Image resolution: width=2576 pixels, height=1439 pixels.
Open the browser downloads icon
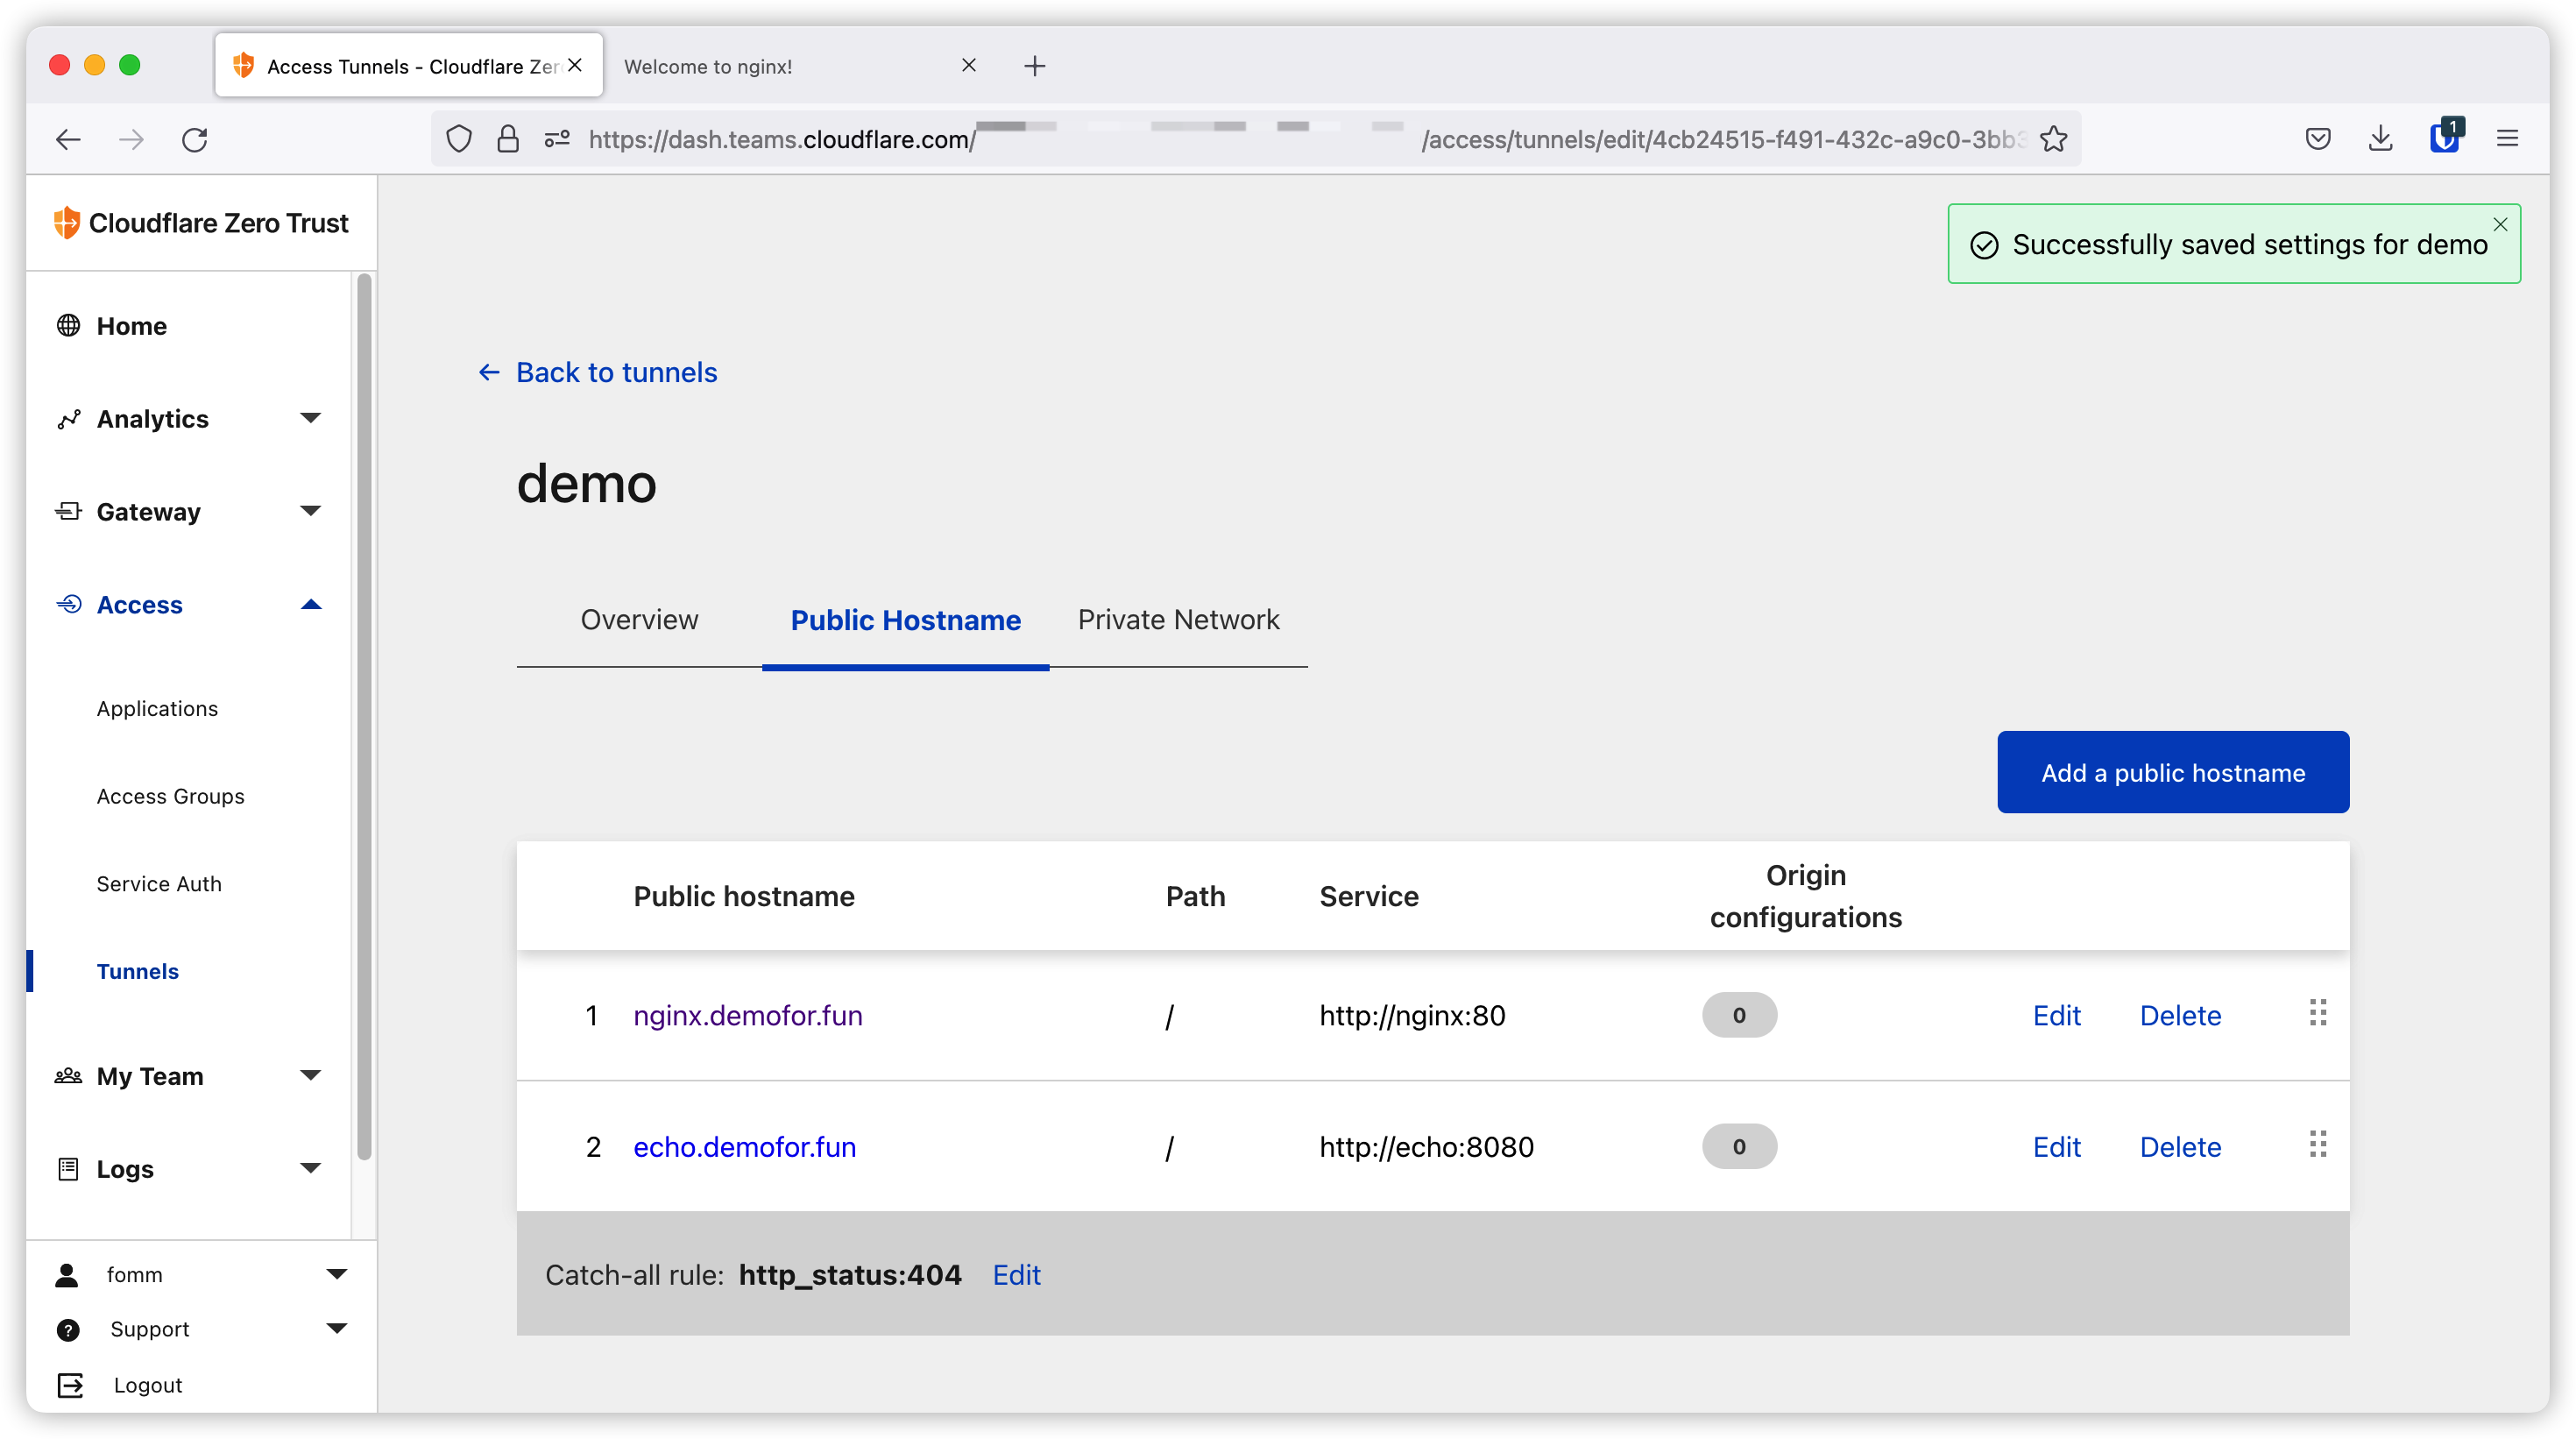coord(2381,139)
